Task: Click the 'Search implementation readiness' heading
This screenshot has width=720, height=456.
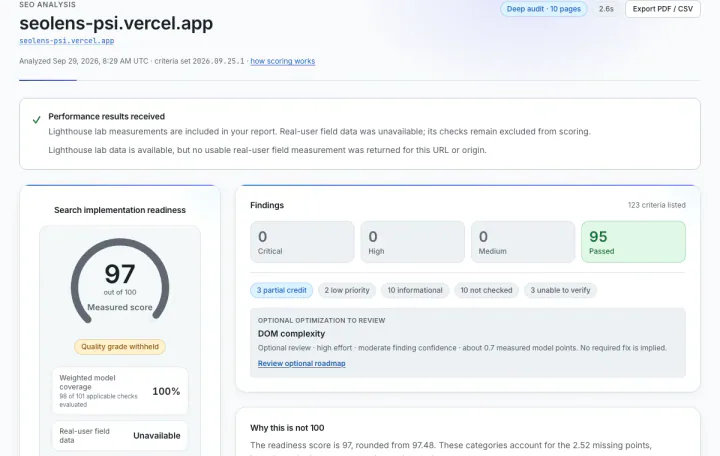Action: [120, 210]
